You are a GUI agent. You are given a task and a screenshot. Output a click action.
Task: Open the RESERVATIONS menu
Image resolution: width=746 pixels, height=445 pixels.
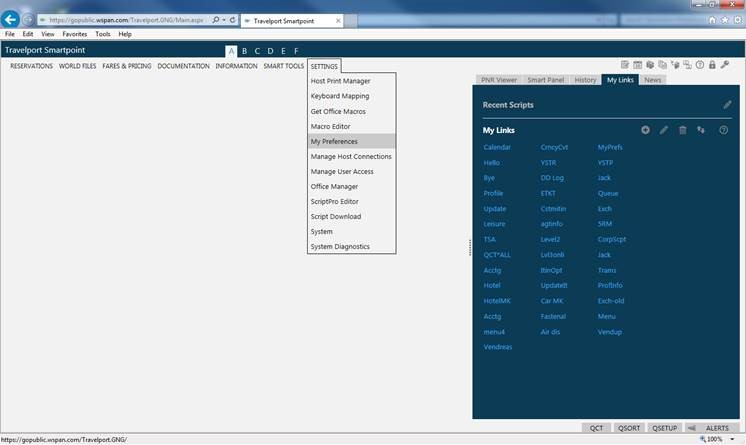pos(31,66)
